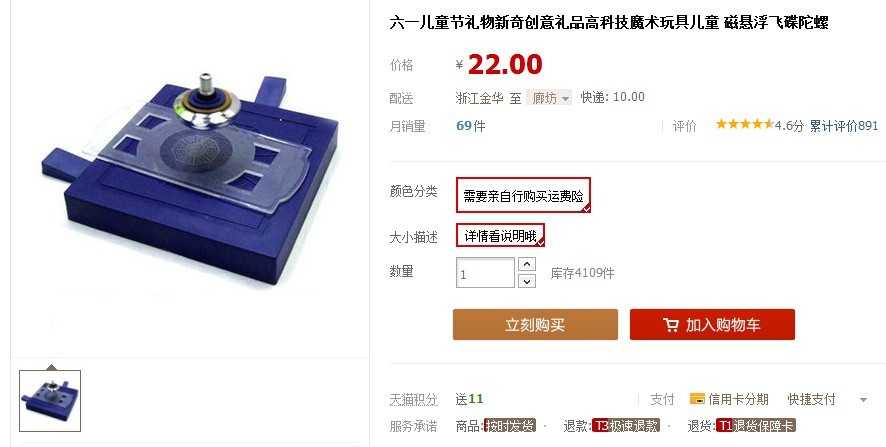Click the 按时发货 service badge
Image resolution: width=886 pixels, height=447 pixels.
click(x=510, y=426)
